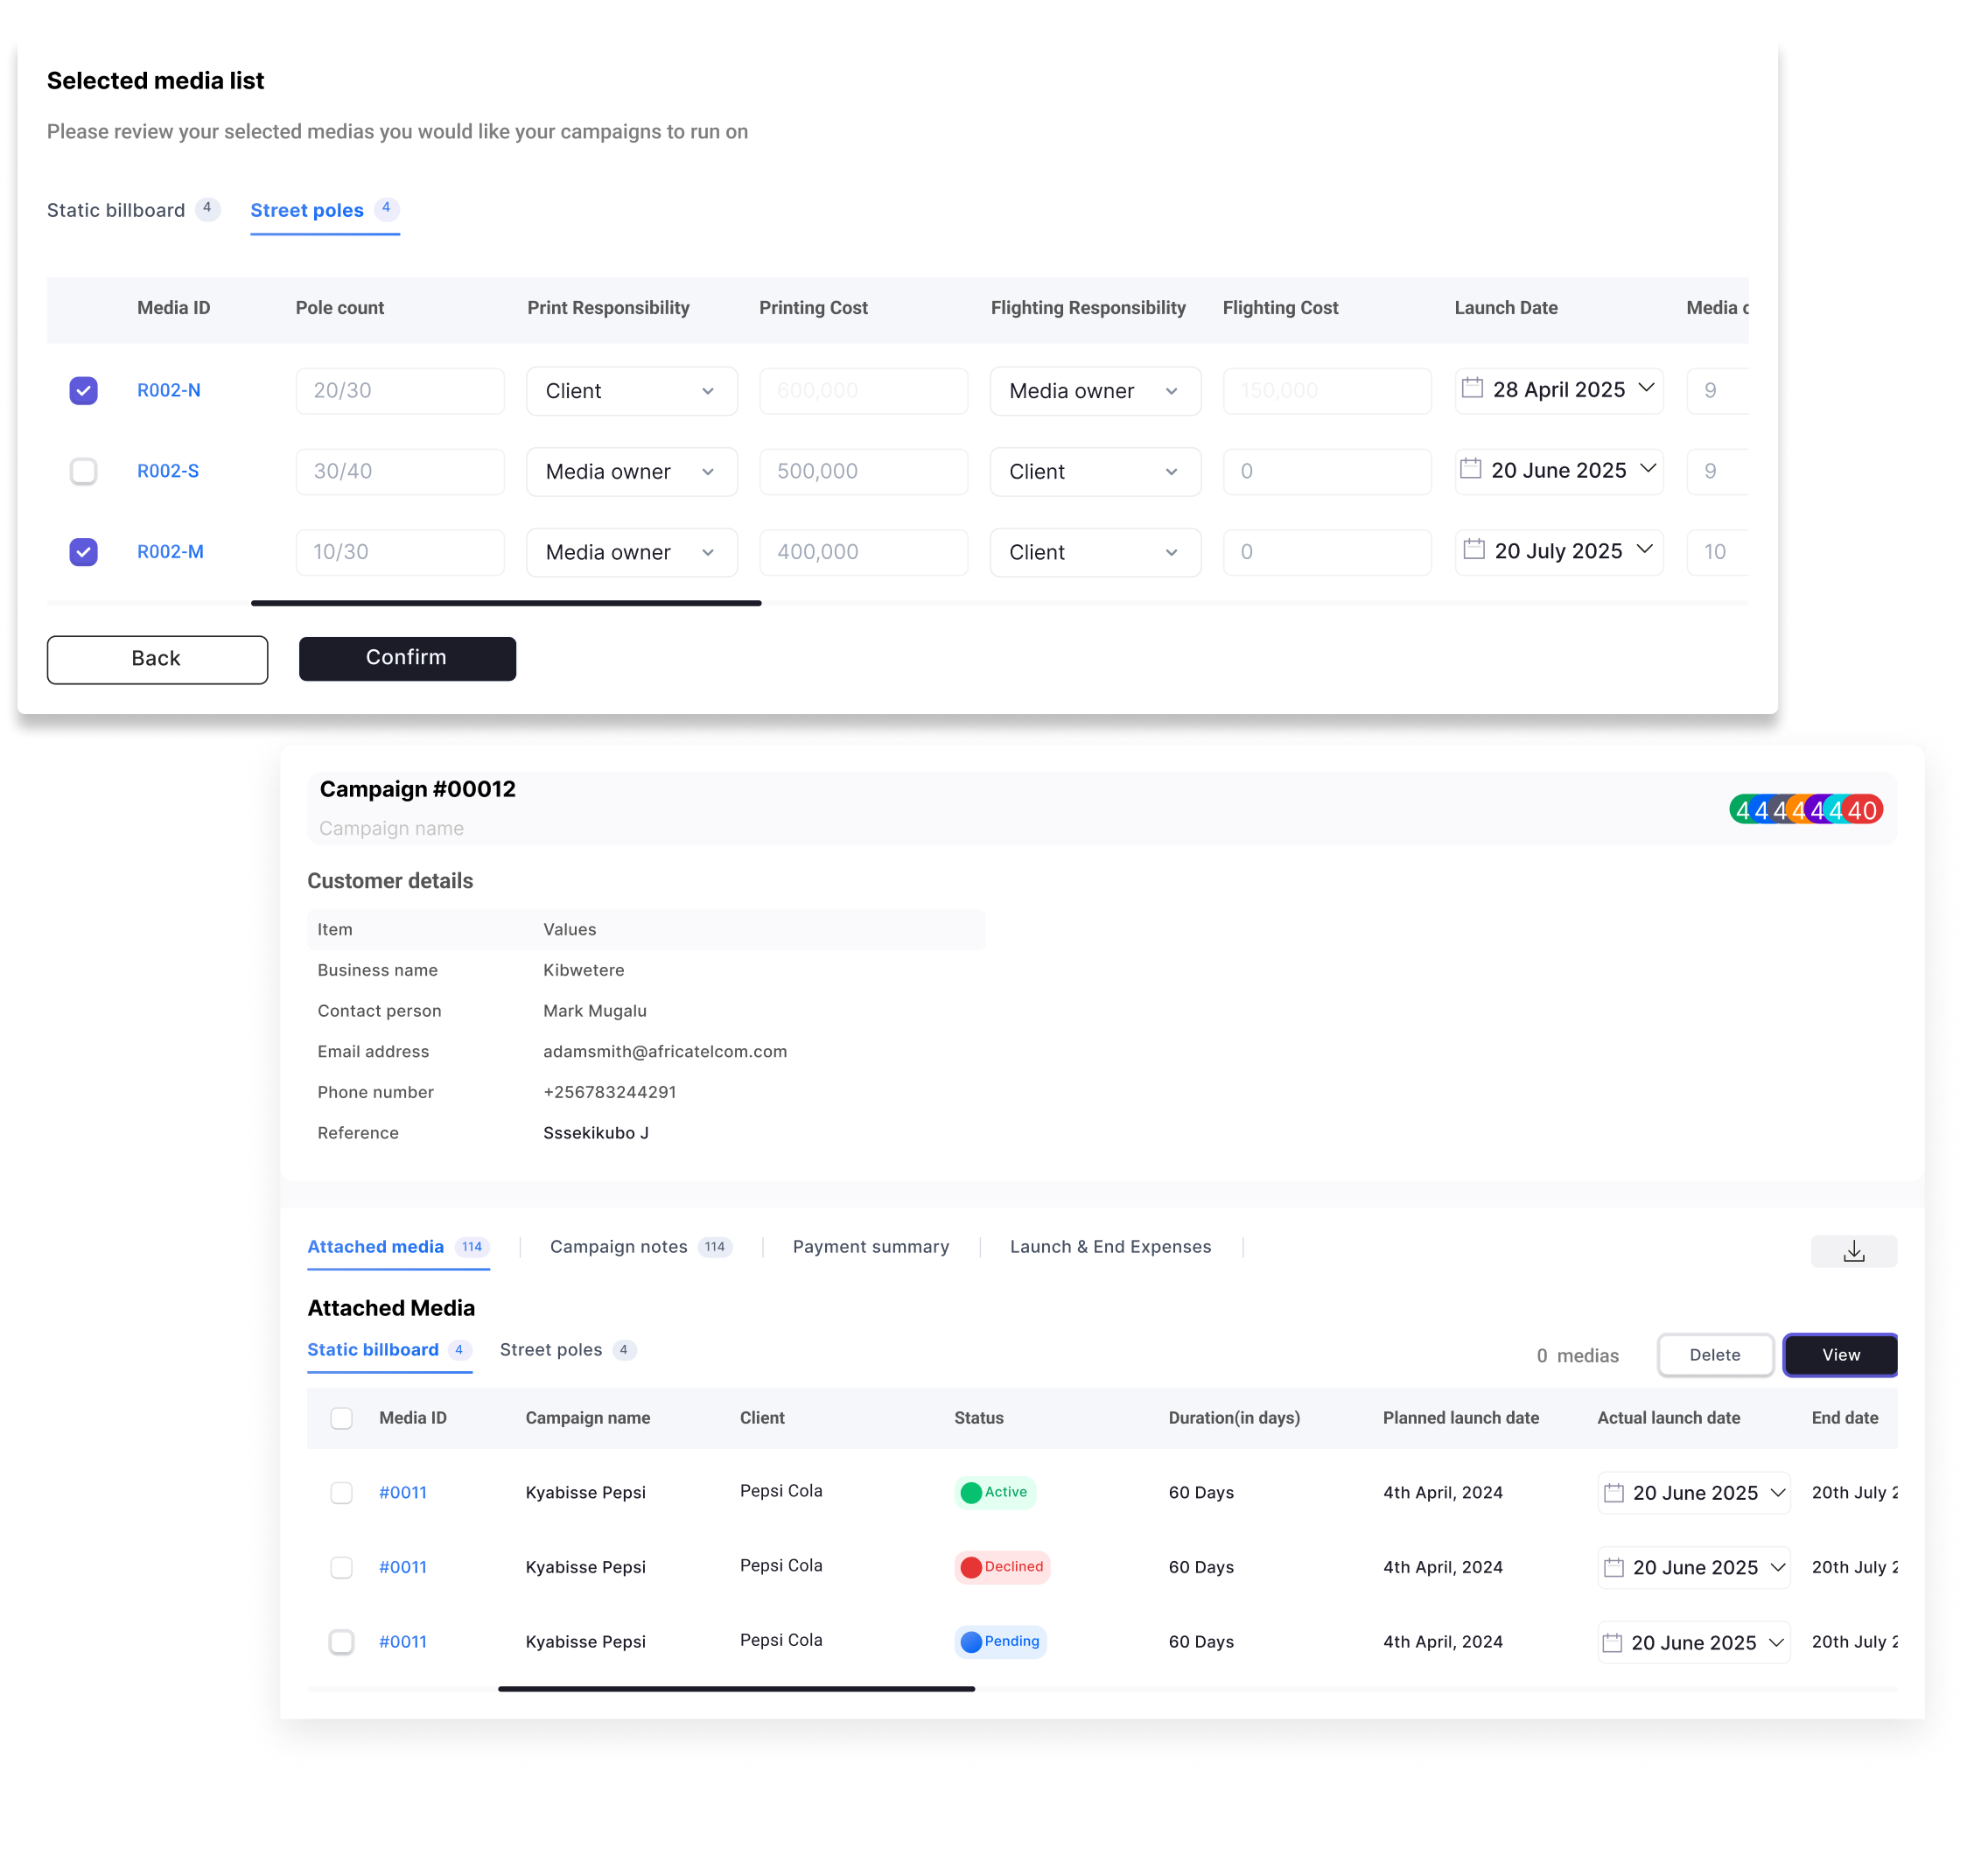Uncheck the R002-N row checkbox

click(x=84, y=390)
